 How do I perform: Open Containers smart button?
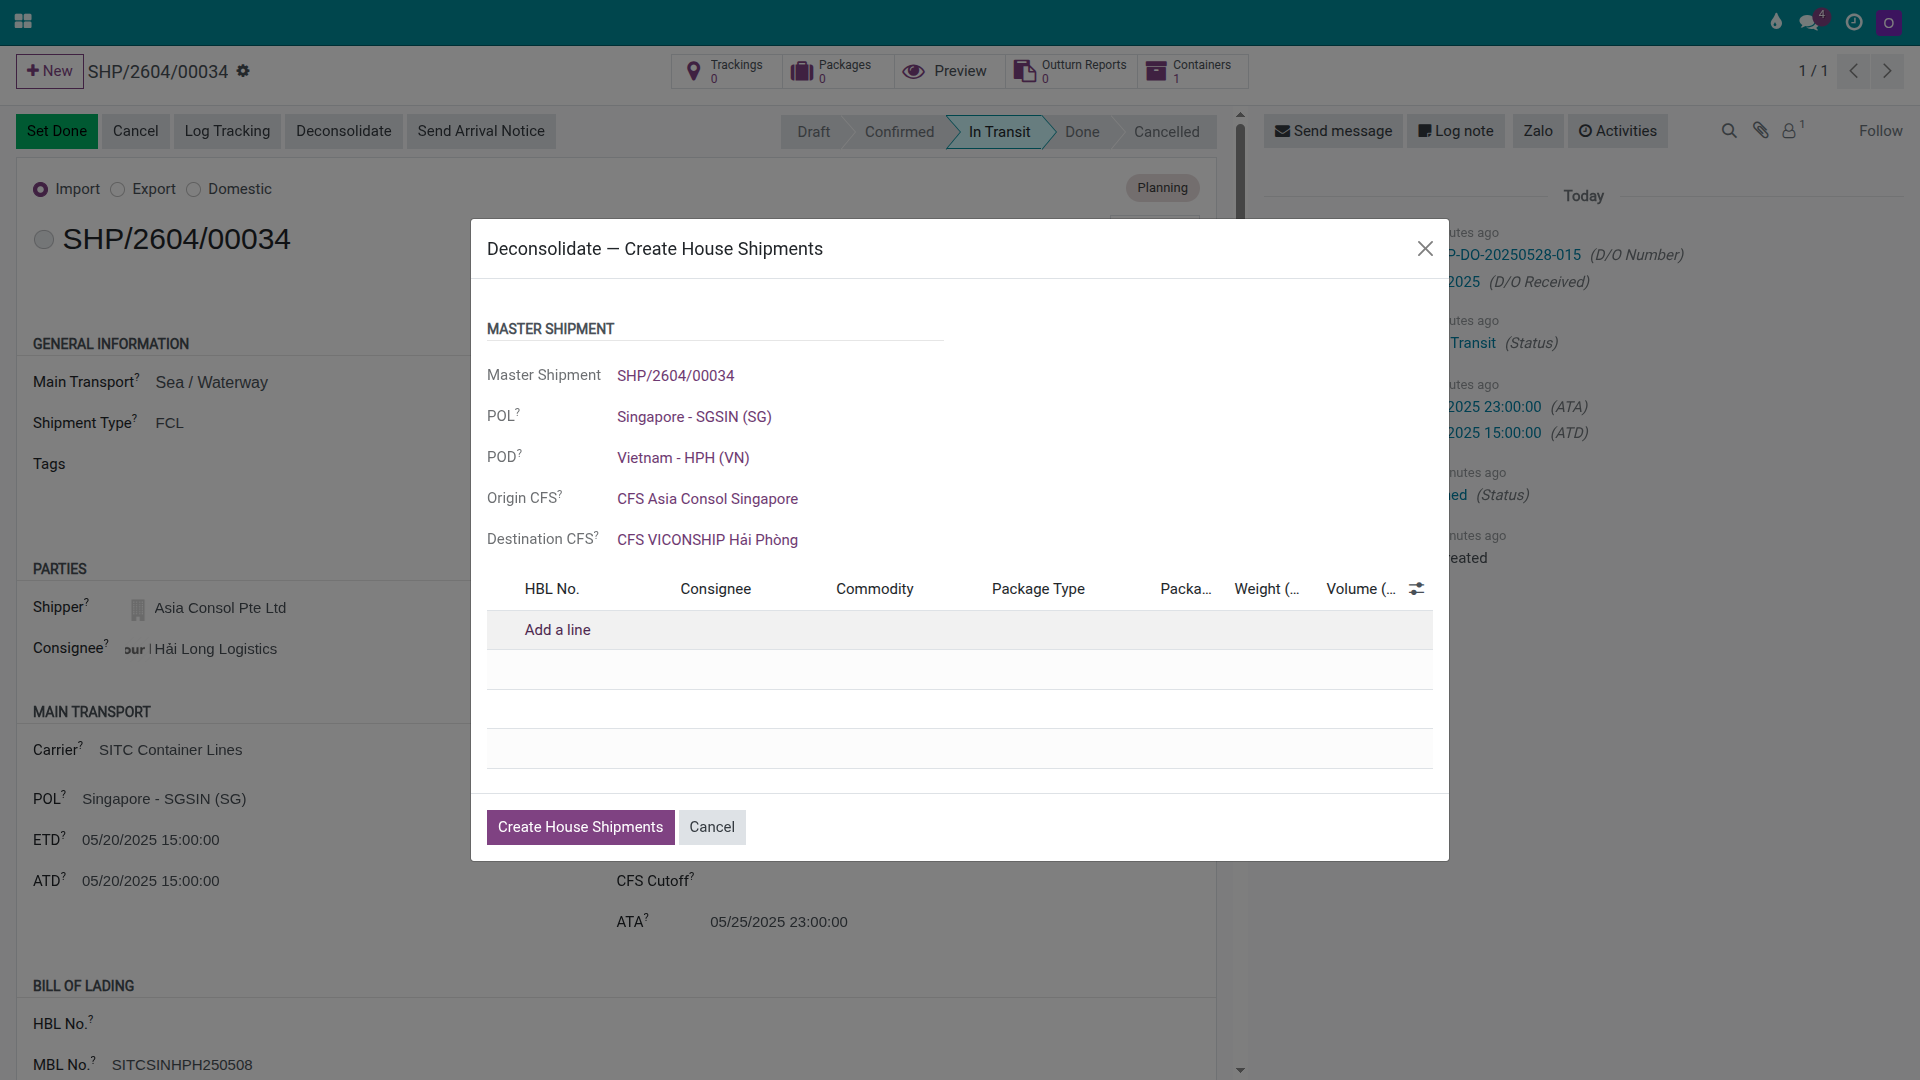tap(1192, 71)
